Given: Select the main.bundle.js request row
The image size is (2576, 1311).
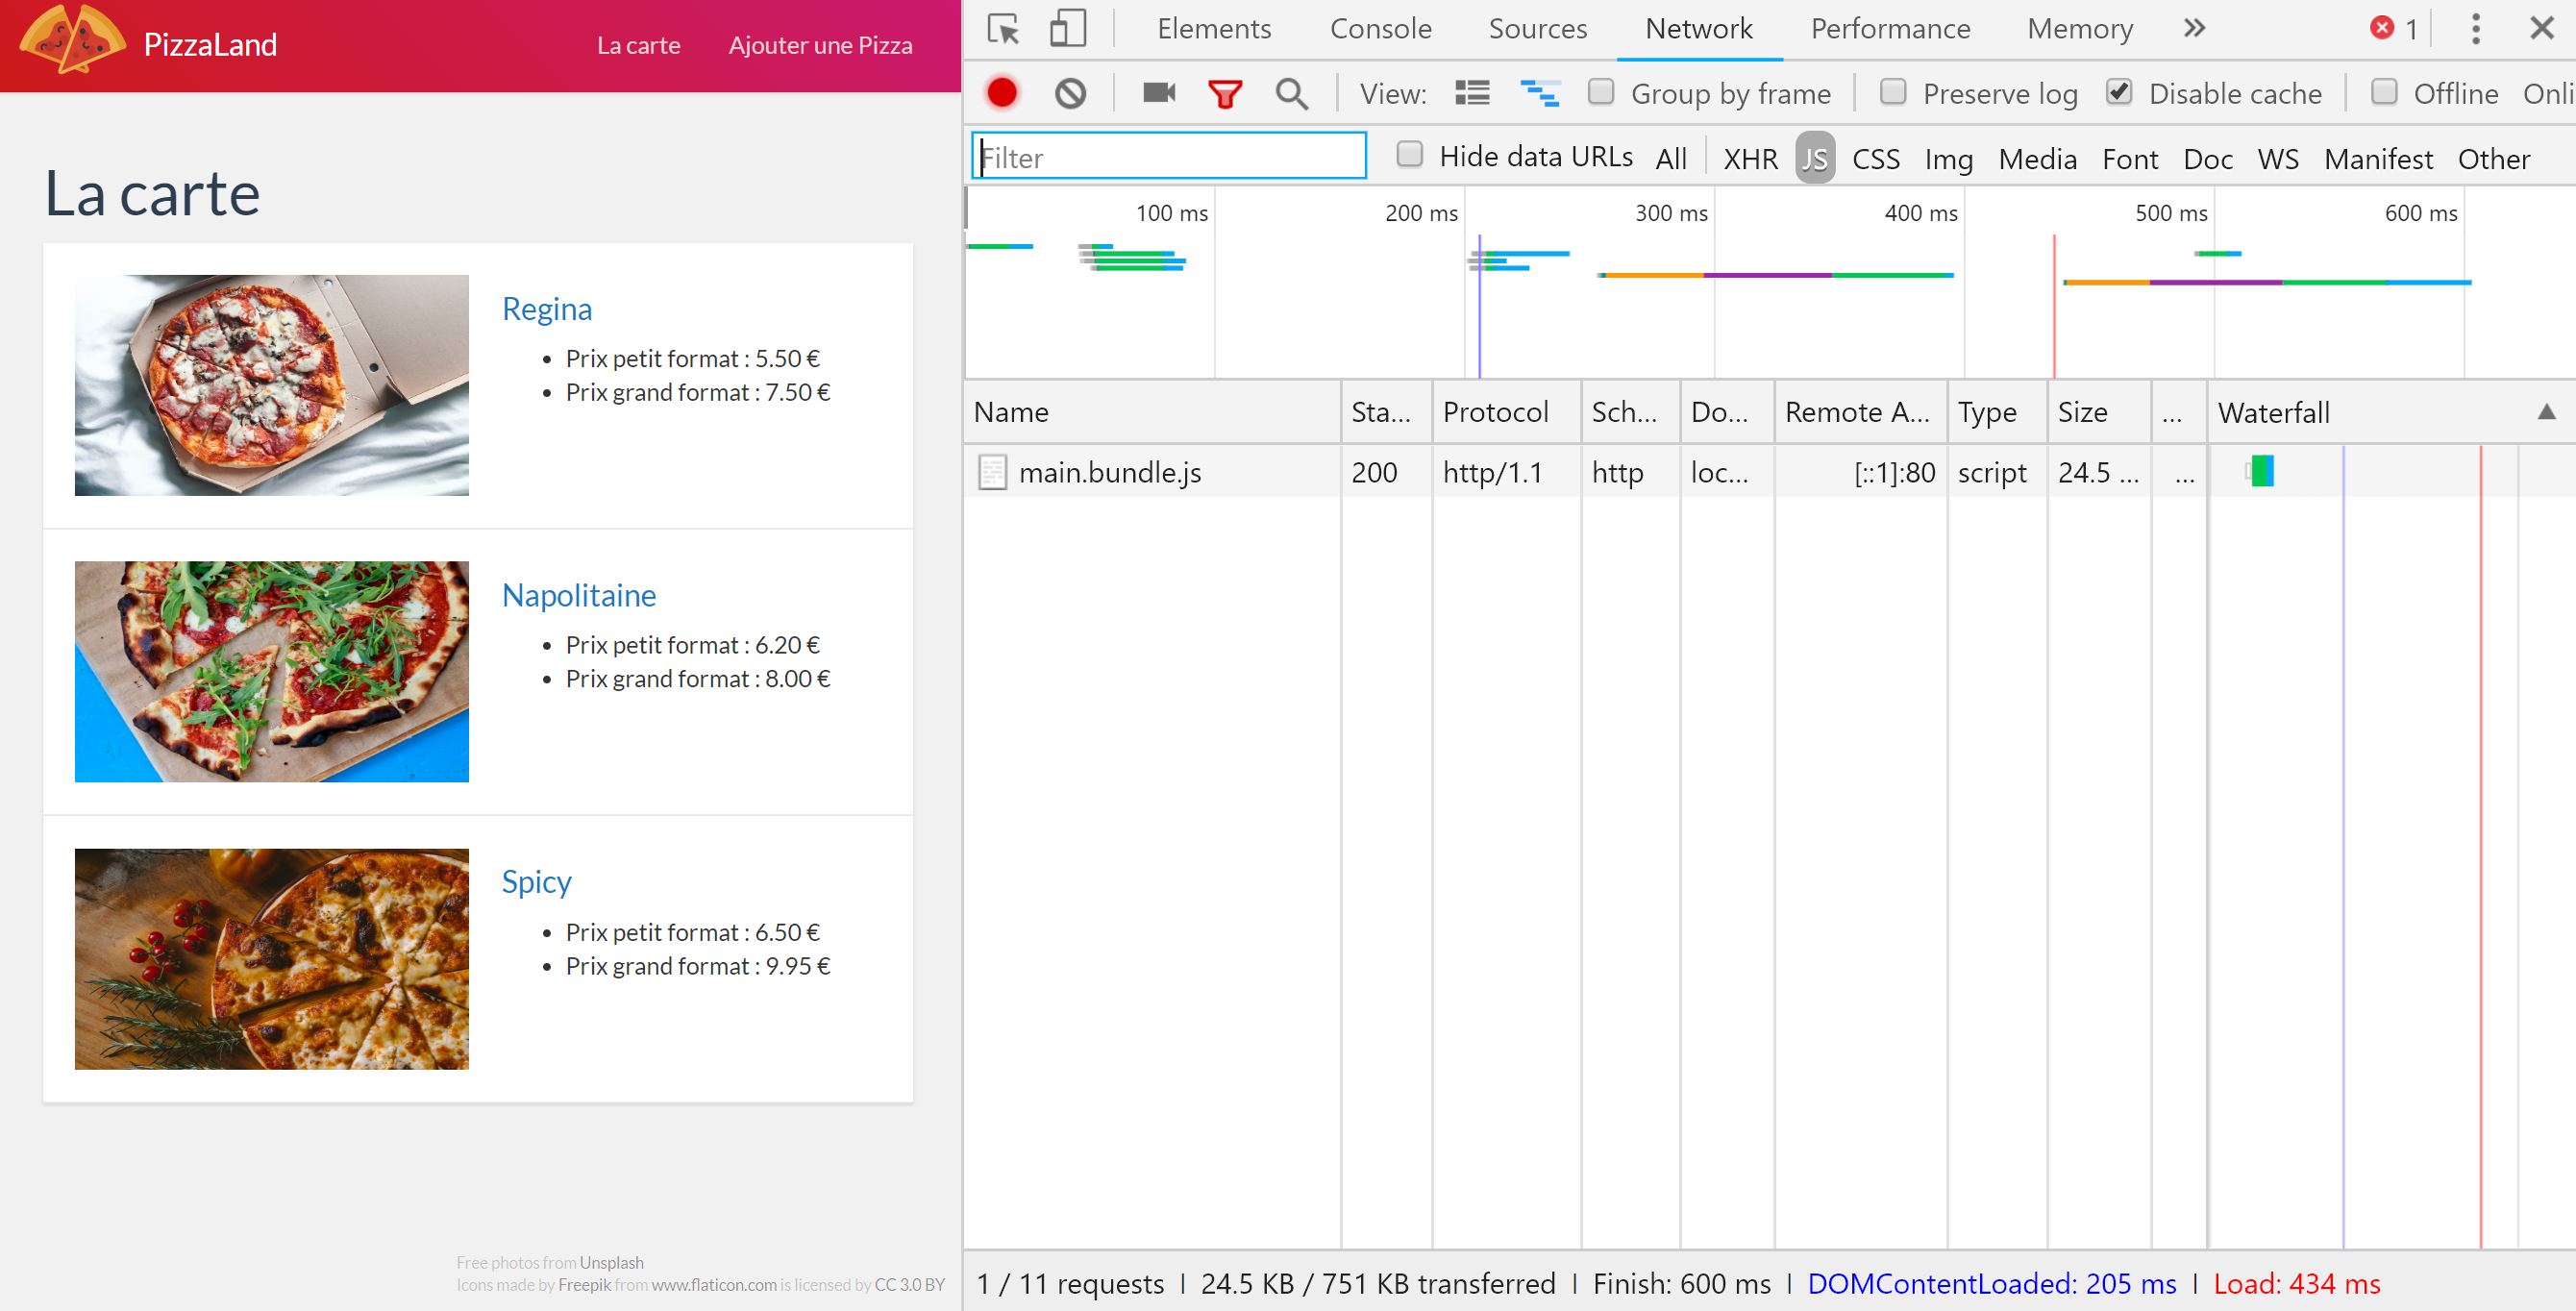Looking at the screenshot, I should click(x=1770, y=472).
